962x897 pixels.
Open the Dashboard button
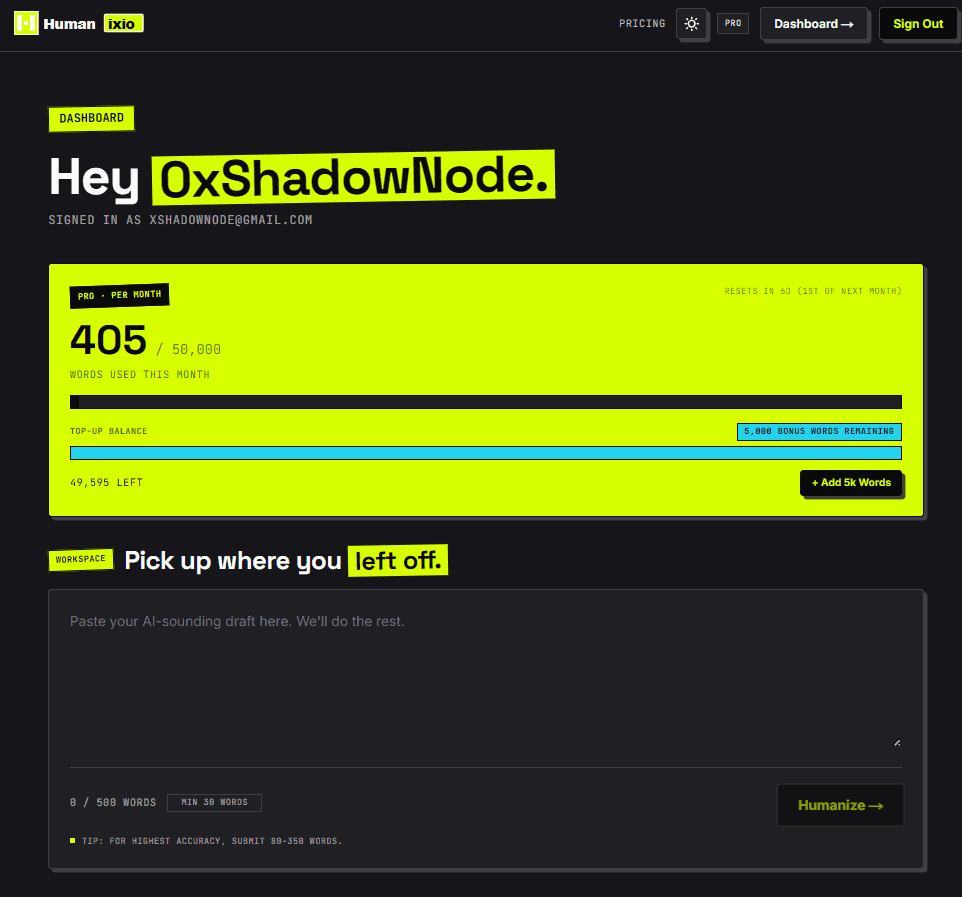click(814, 24)
